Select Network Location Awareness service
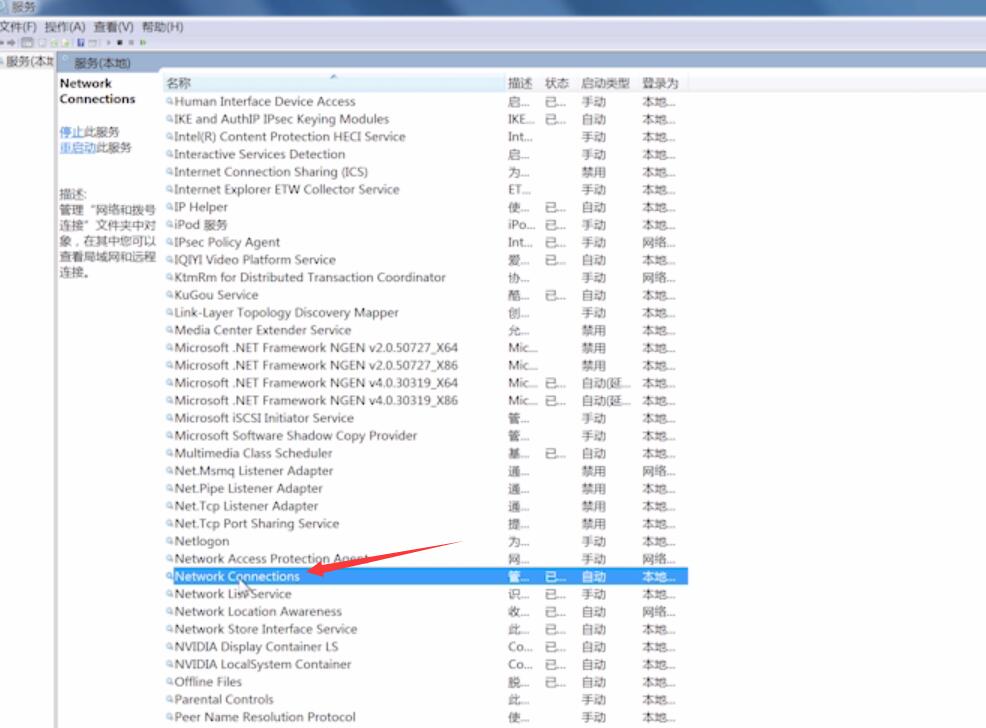Screen dimensions: 986x728 (x=258, y=611)
